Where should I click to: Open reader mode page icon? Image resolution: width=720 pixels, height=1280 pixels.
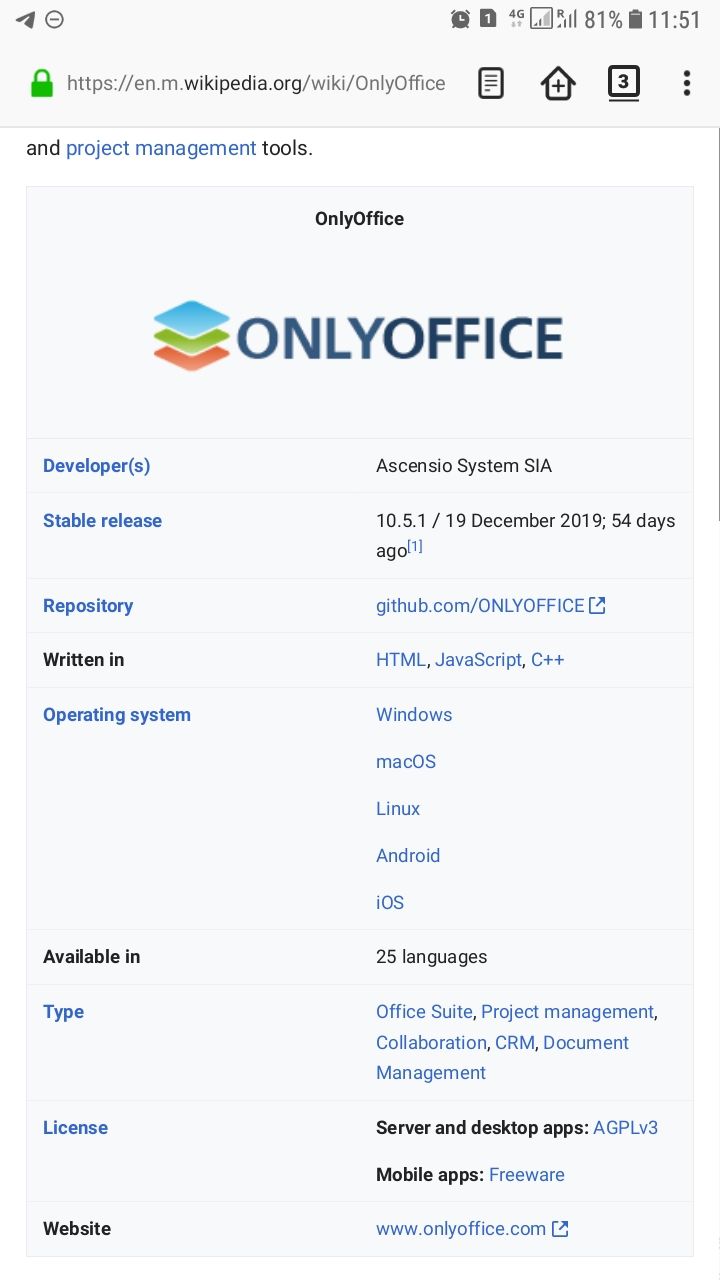tap(491, 84)
